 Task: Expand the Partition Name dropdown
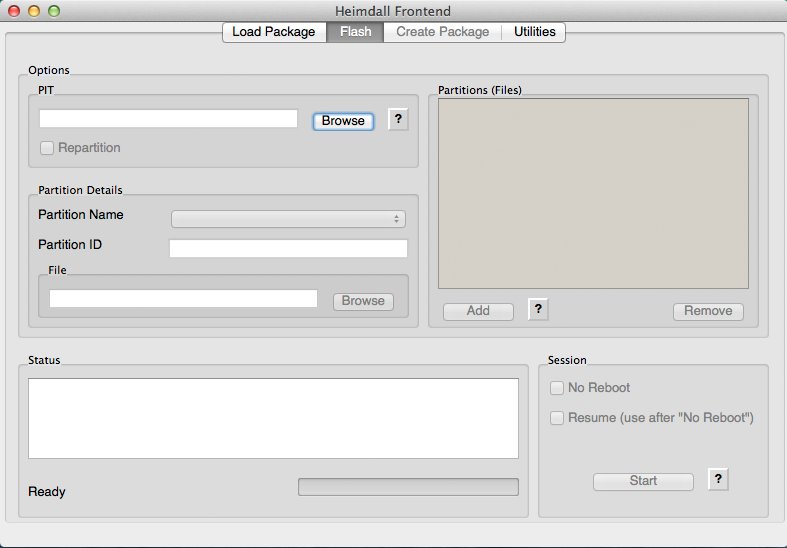(288, 219)
